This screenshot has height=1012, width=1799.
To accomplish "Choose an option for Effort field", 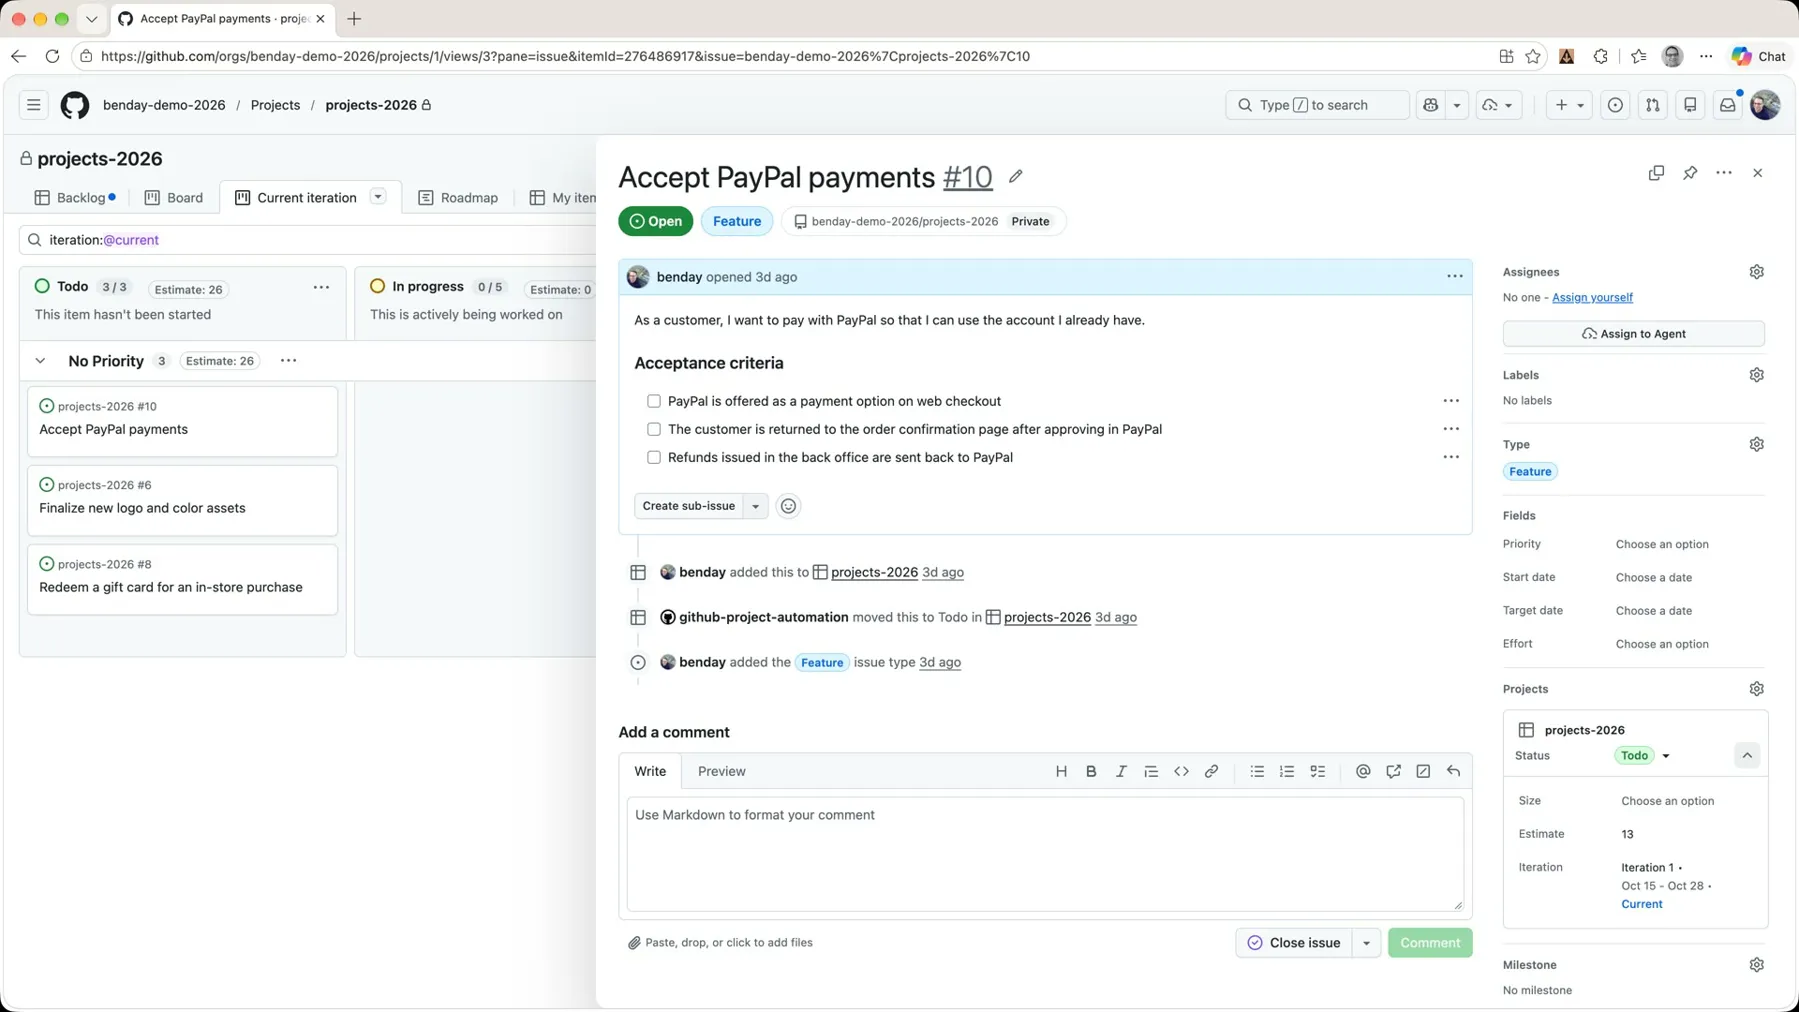I will [1662, 644].
